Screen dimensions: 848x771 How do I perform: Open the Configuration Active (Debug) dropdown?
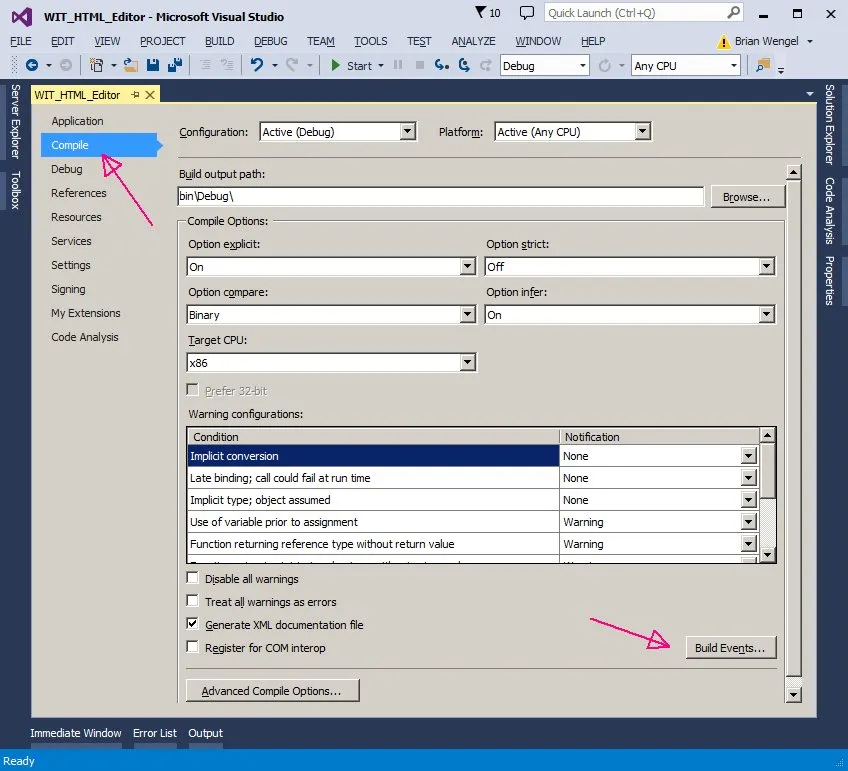407,132
